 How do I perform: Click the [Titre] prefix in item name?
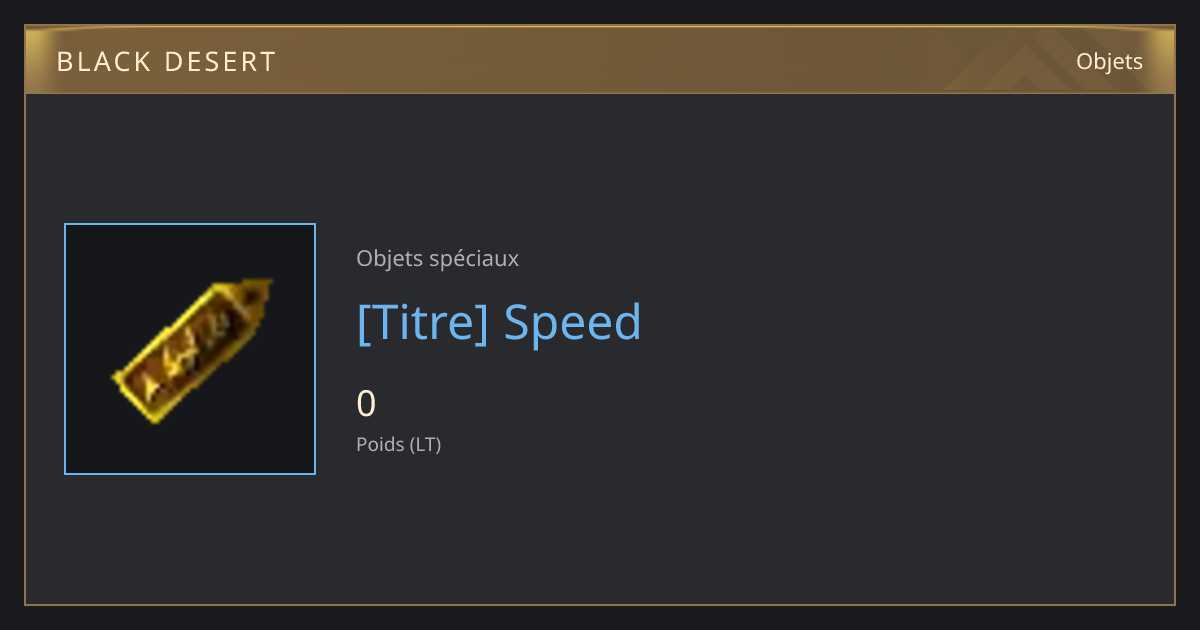point(422,323)
